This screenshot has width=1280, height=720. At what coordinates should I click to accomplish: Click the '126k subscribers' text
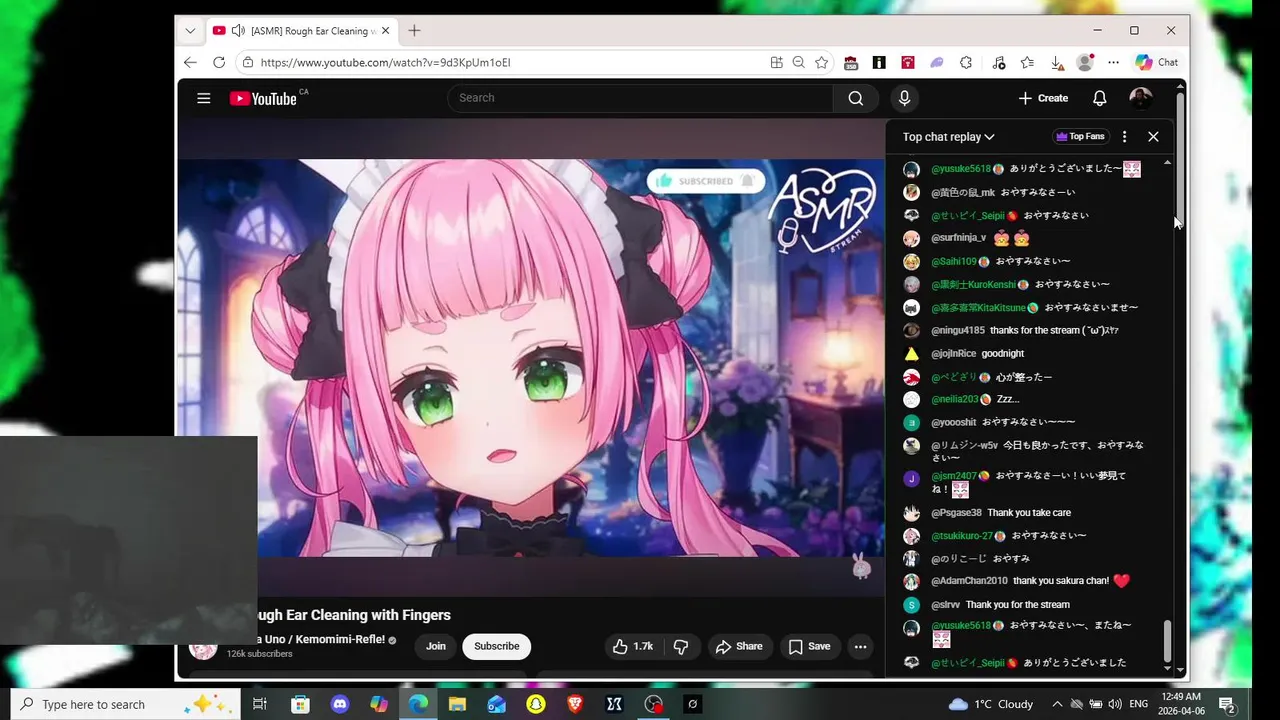(260, 654)
